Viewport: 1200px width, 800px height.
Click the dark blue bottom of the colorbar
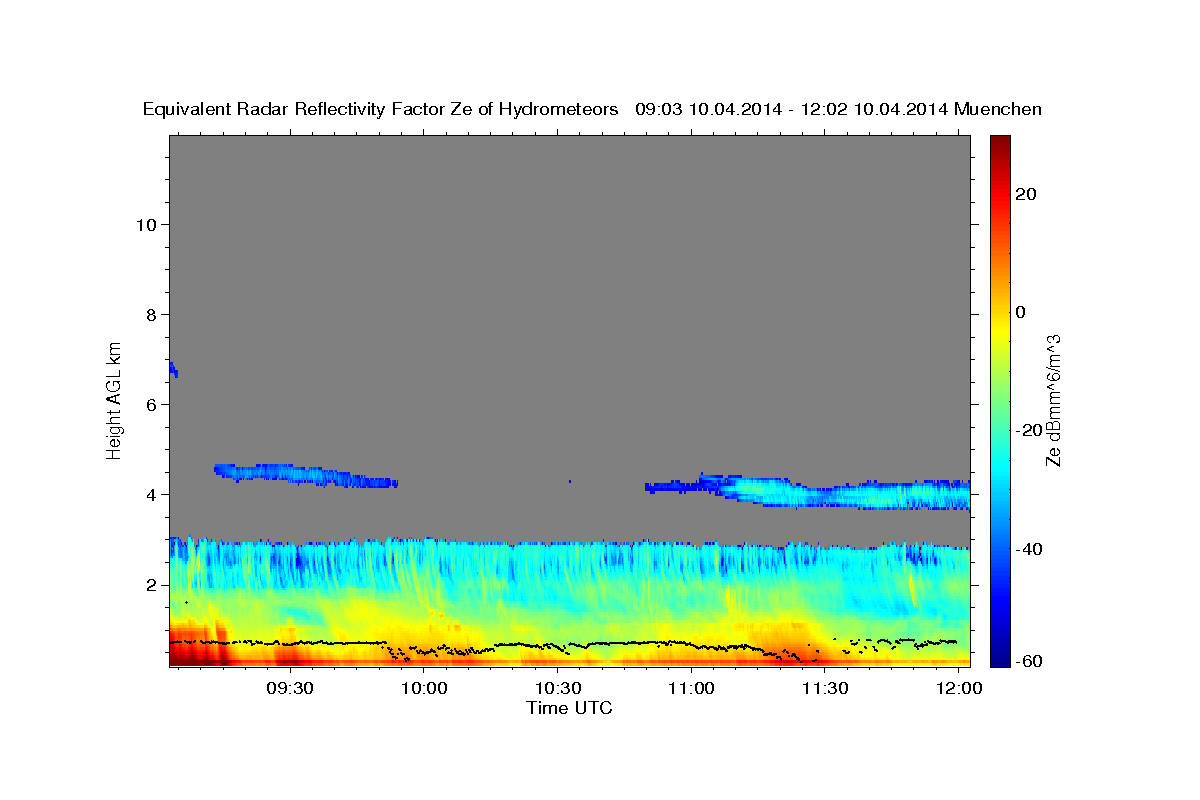click(x=999, y=655)
